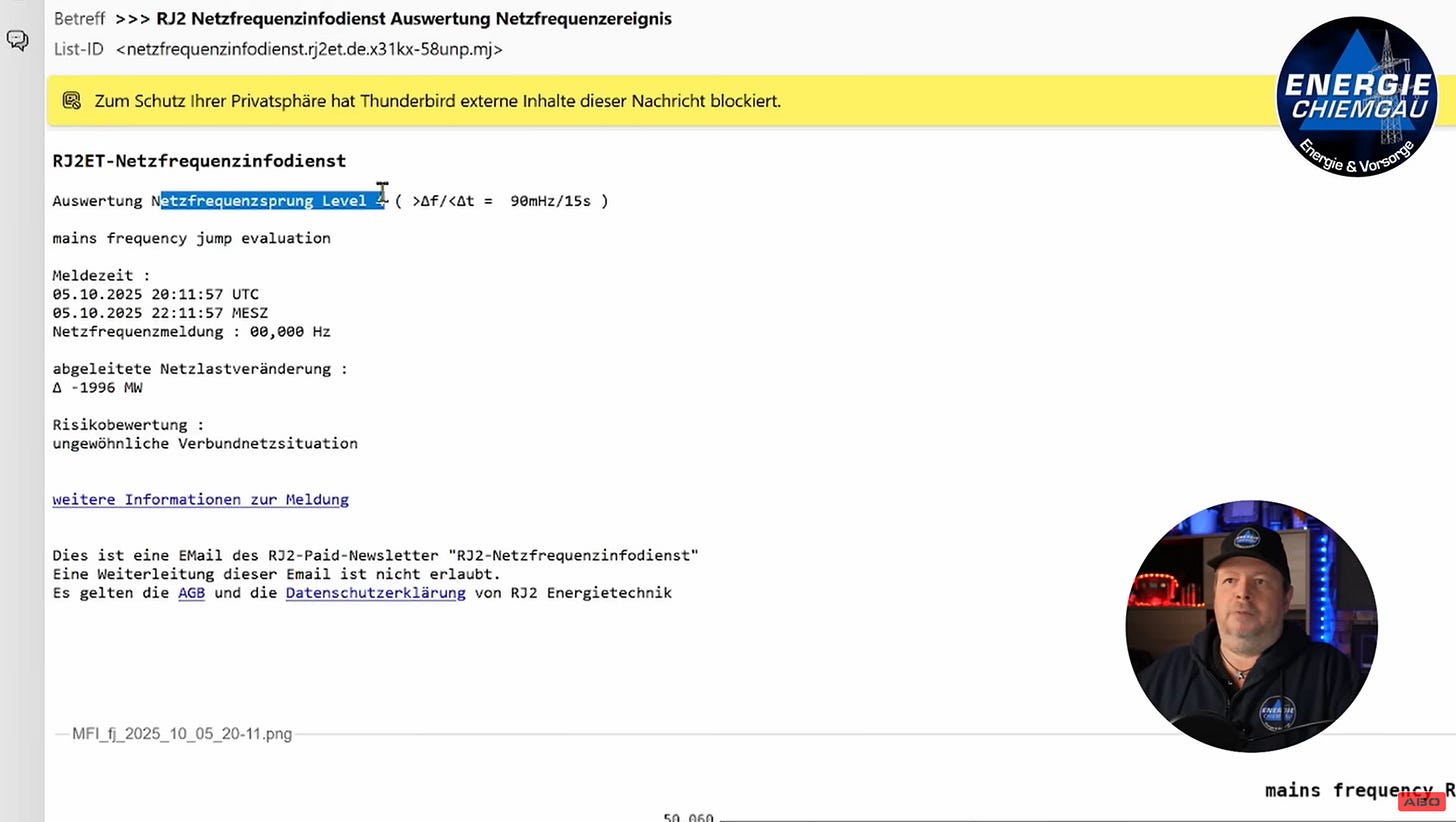1456x822 pixels.
Task: Click the presenter webcam video circle
Action: tap(1251, 626)
